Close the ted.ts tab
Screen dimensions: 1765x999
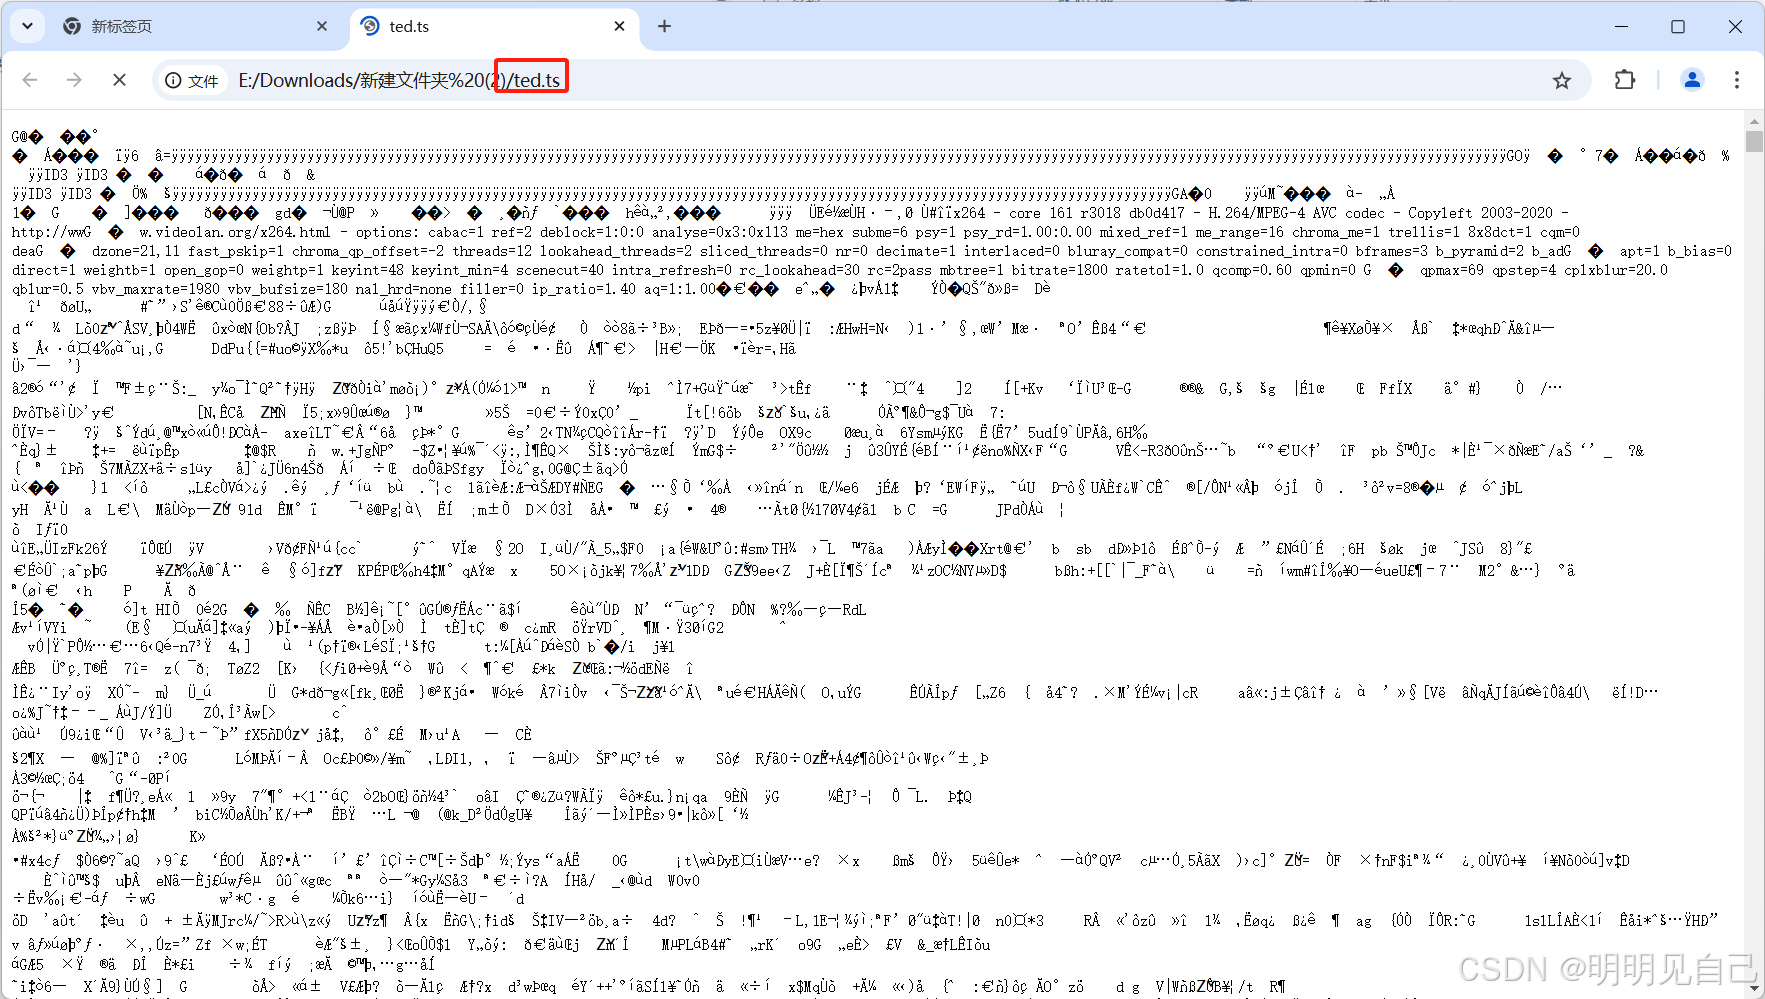(x=619, y=26)
